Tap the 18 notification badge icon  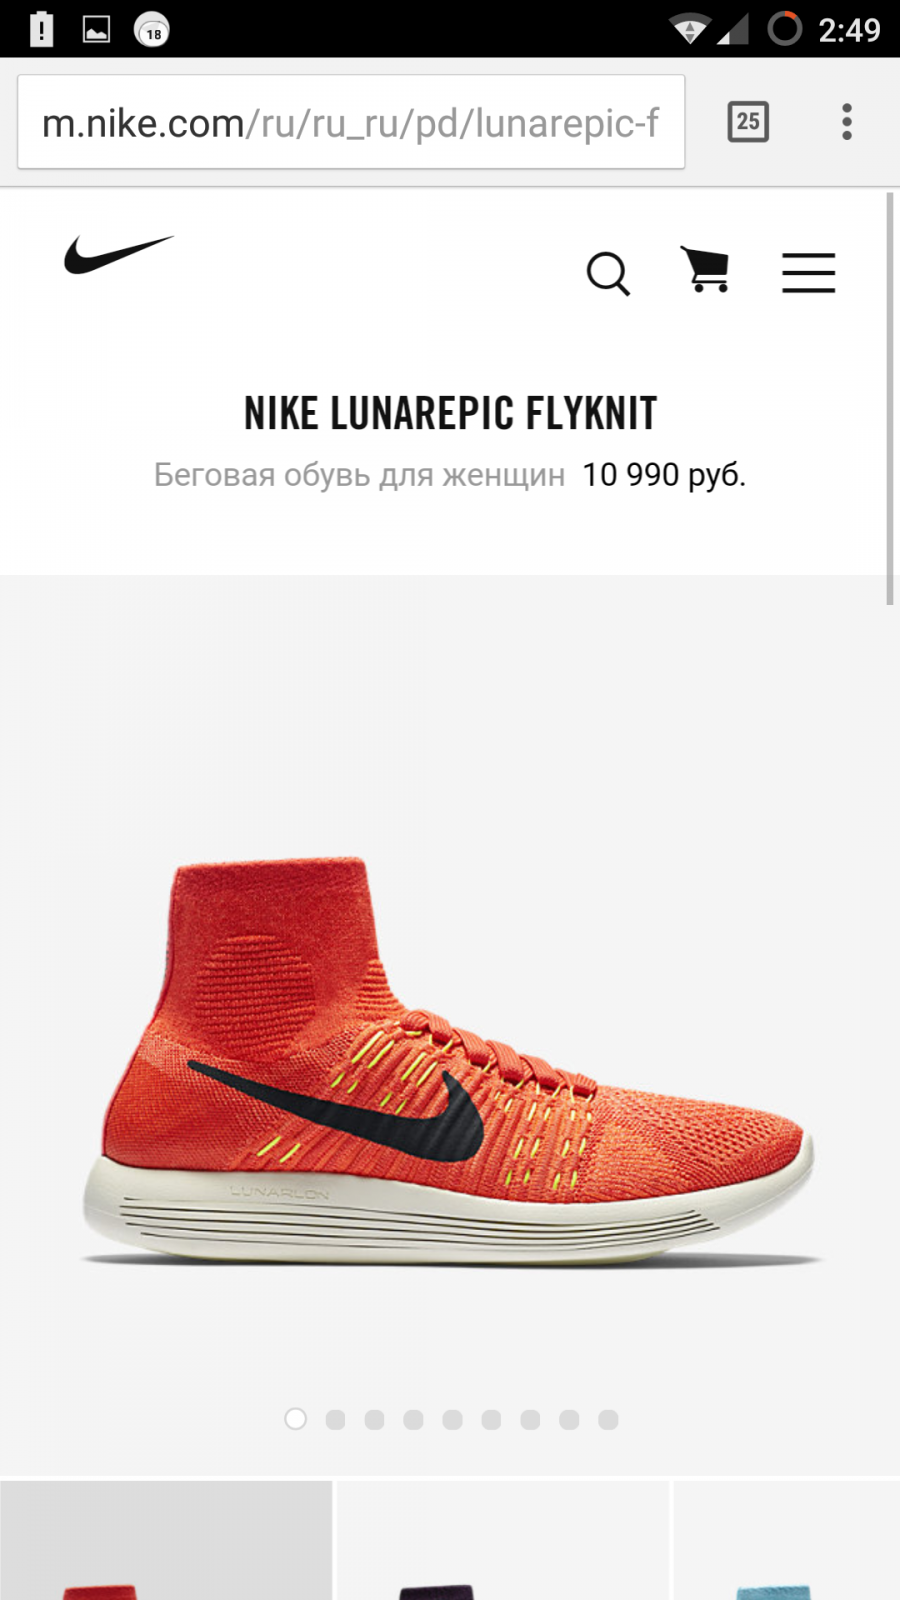(x=152, y=31)
